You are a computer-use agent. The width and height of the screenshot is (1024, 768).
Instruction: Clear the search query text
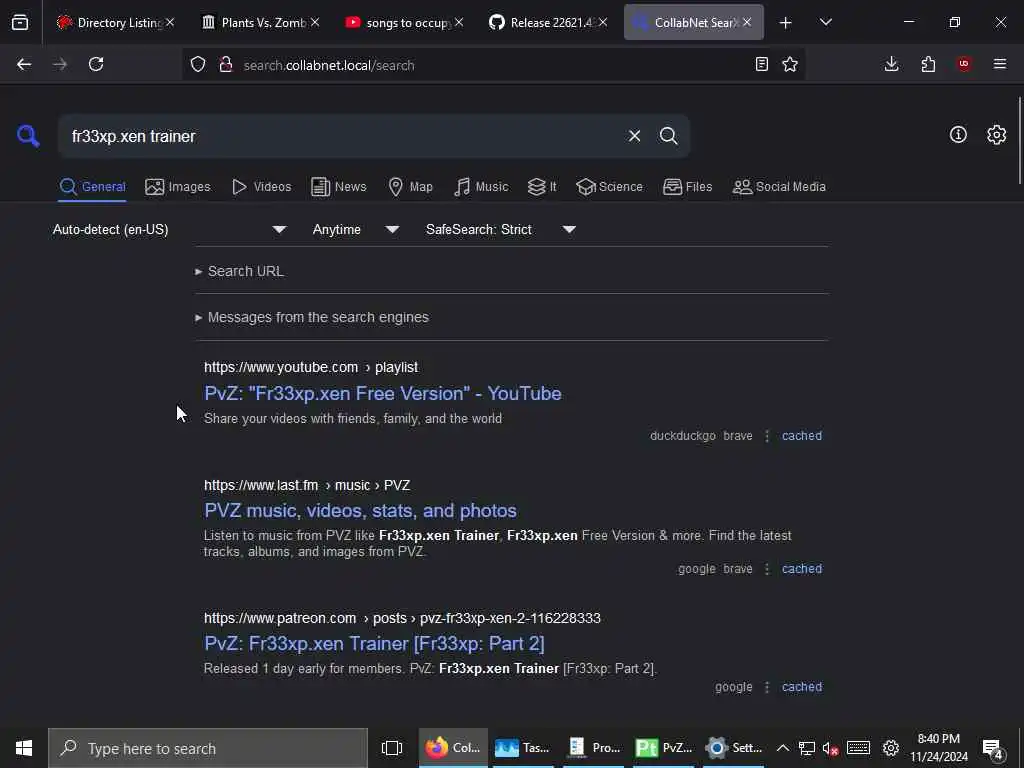click(x=634, y=136)
